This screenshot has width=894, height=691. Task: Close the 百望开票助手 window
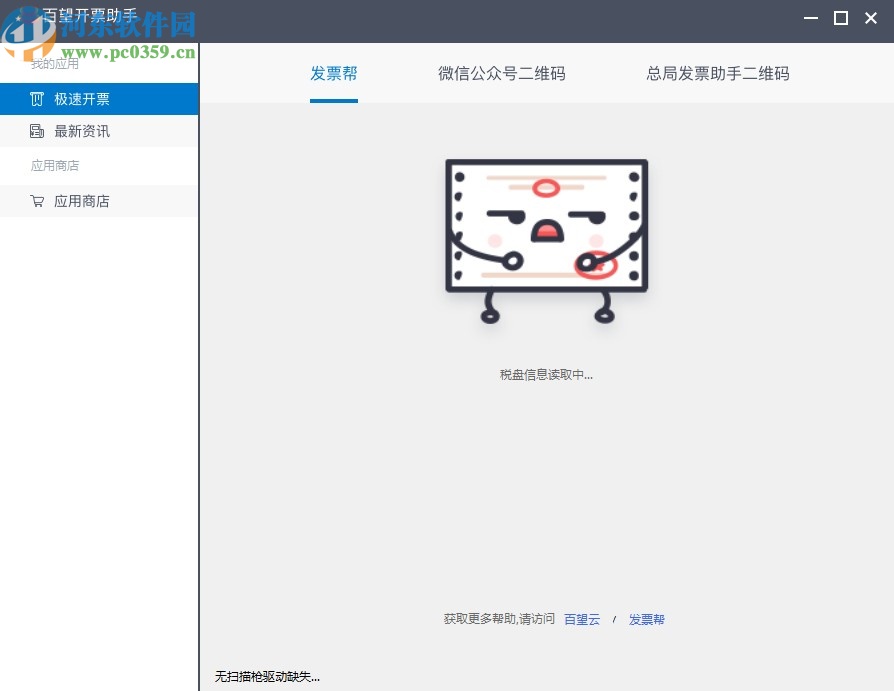click(x=871, y=18)
